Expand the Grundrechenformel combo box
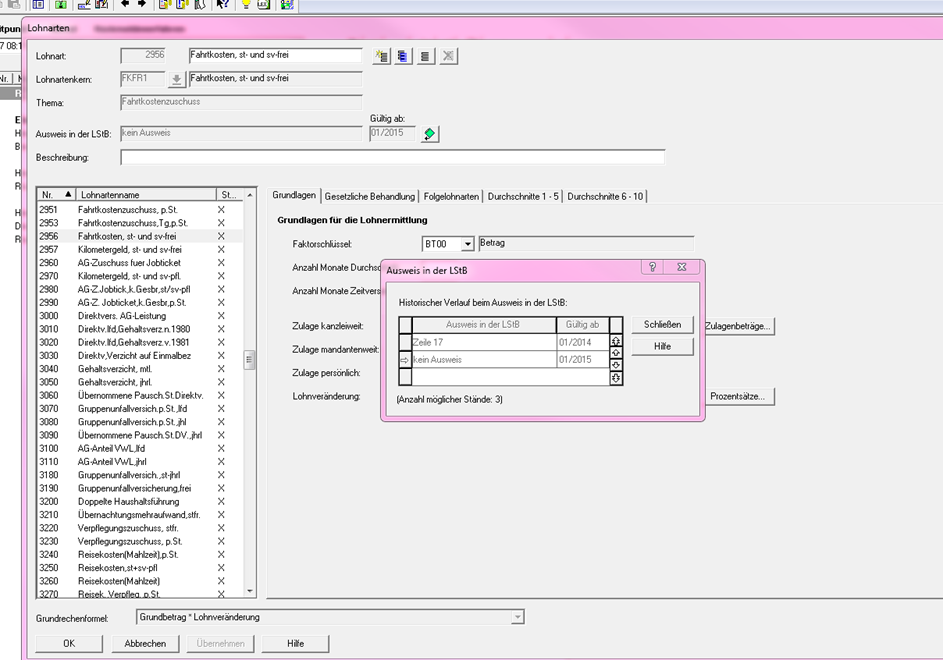943x660 pixels. [x=517, y=617]
